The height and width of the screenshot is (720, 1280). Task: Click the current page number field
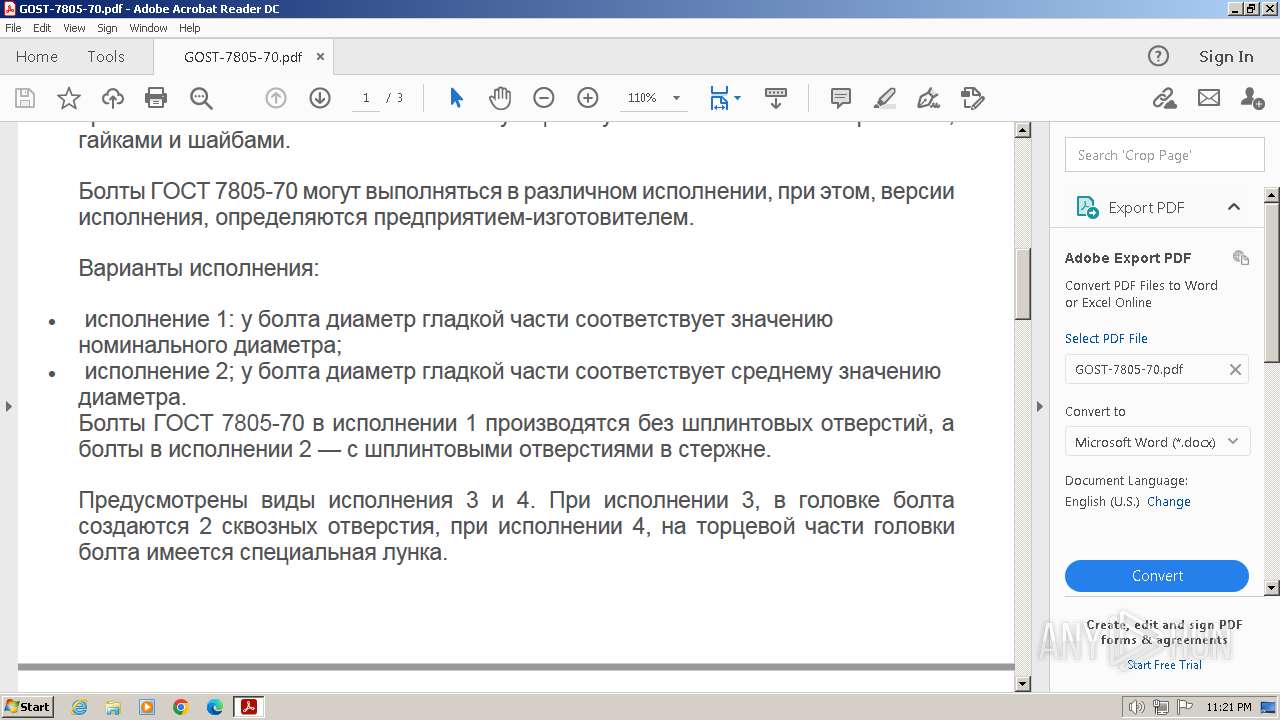(x=366, y=98)
